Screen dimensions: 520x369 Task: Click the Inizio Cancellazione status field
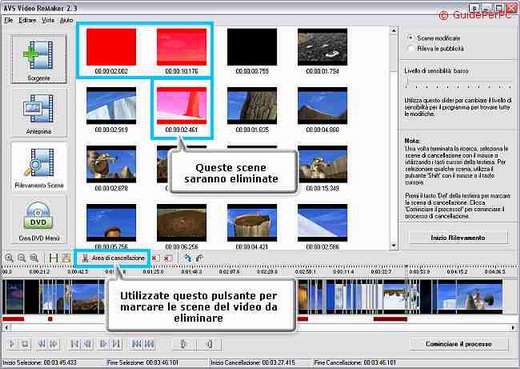(260, 362)
